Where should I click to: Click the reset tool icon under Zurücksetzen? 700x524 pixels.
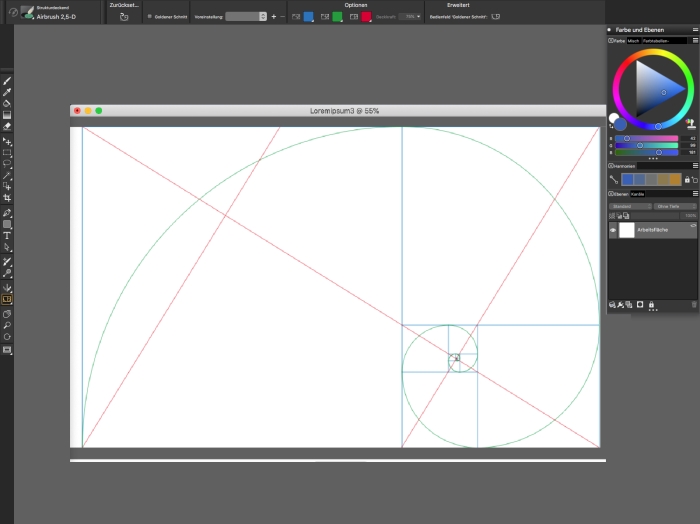(124, 17)
